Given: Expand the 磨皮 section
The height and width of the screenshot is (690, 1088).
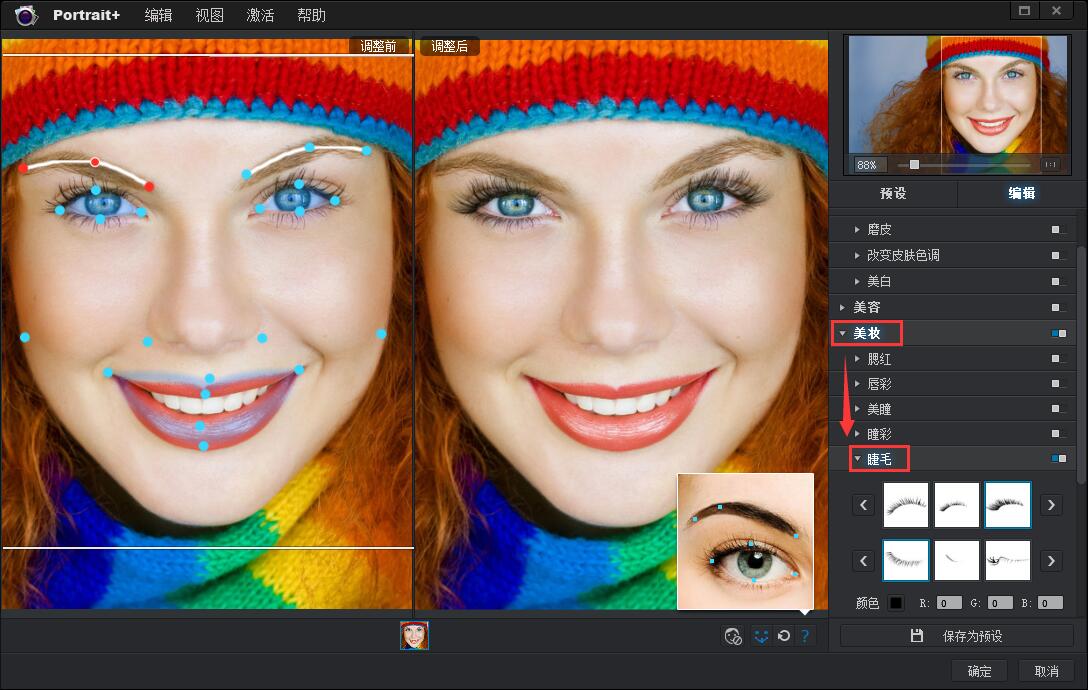Looking at the screenshot, I should click(x=857, y=229).
